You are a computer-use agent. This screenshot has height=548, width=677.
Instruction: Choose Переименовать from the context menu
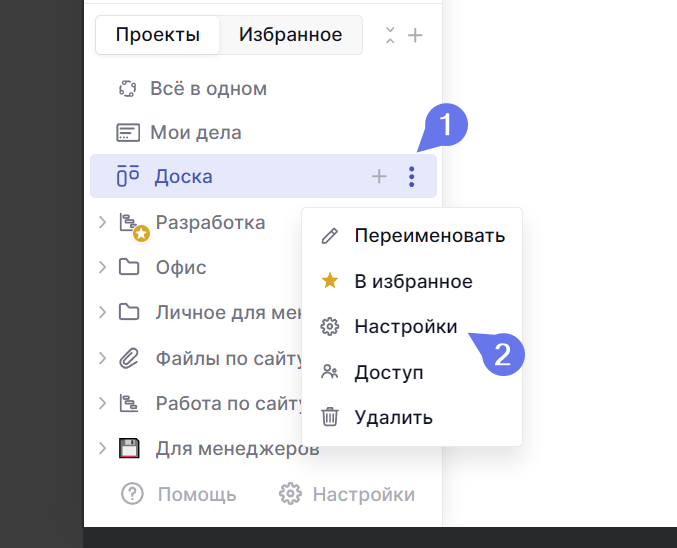(x=429, y=236)
